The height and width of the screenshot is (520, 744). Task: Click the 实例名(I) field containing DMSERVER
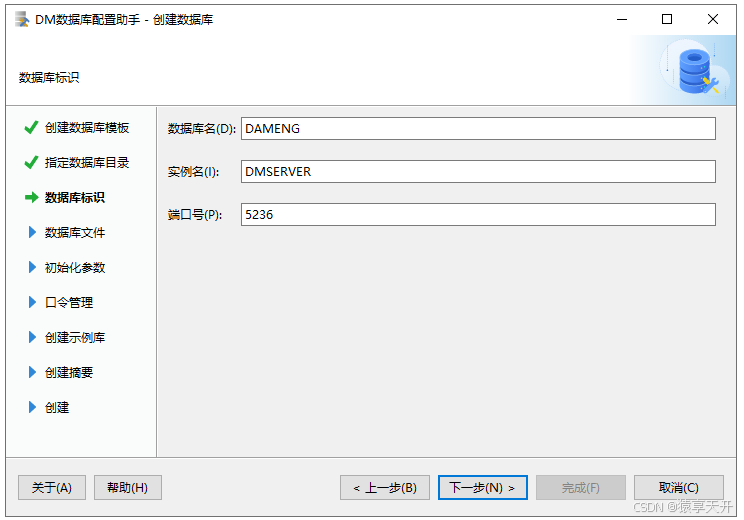point(478,171)
